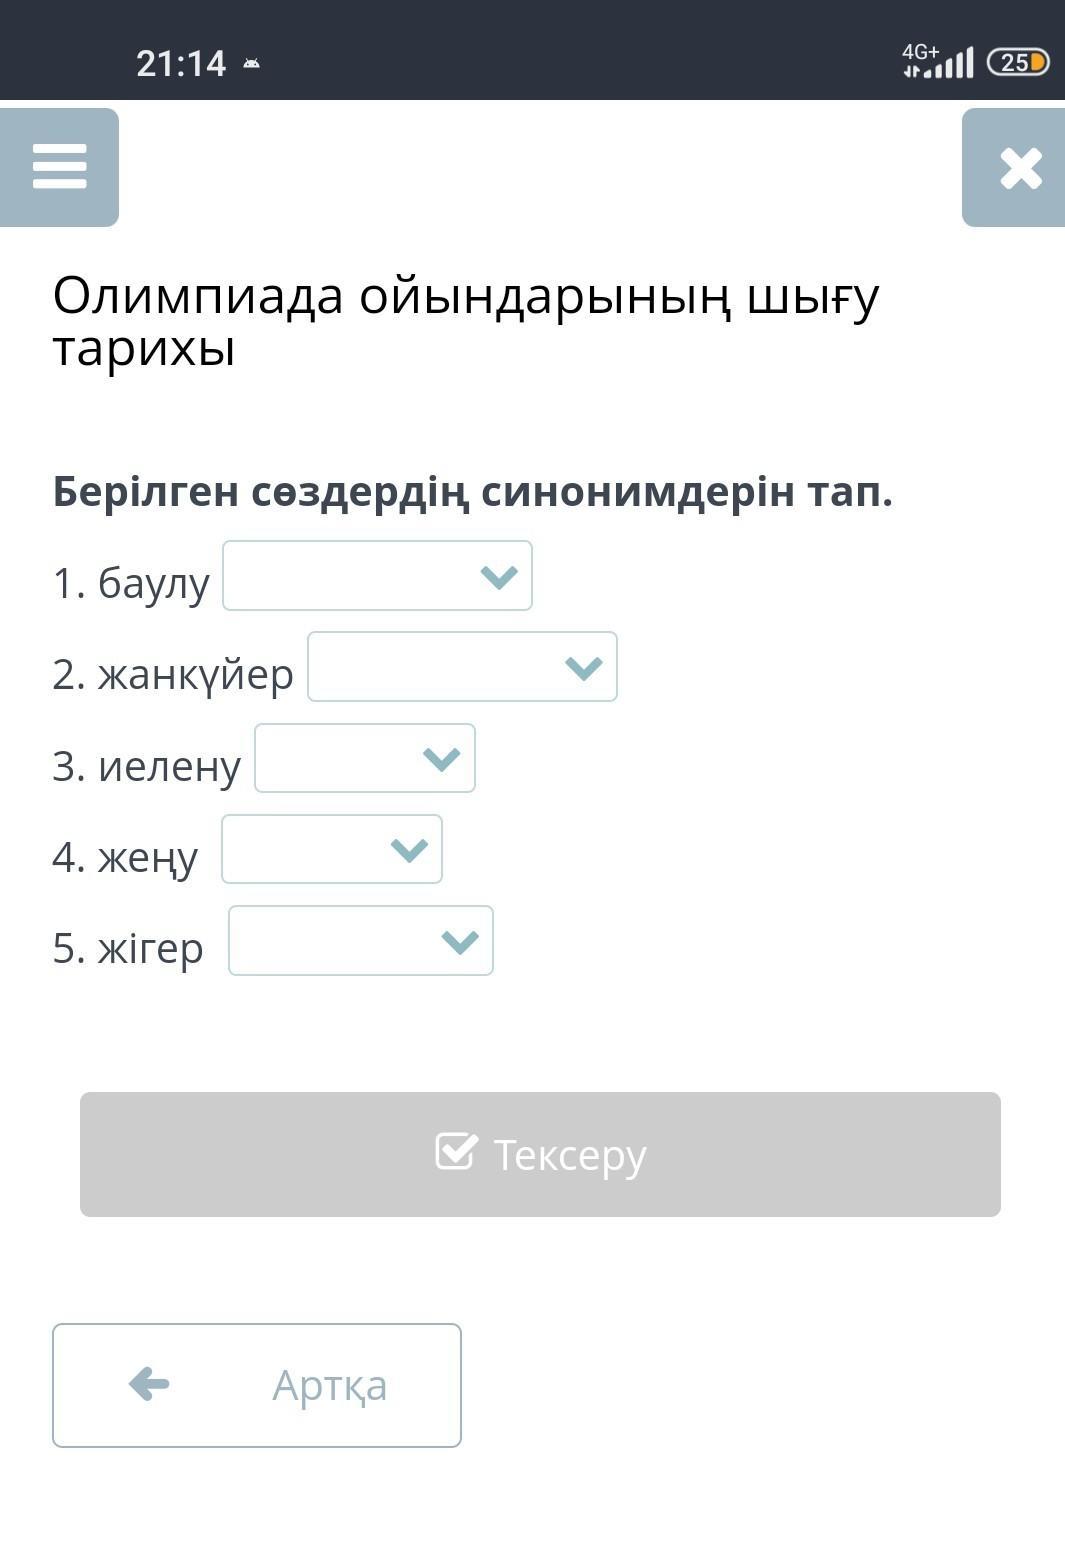The height and width of the screenshot is (1559, 1065).
Task: Tap the back arrow icon
Action: coord(149,1385)
